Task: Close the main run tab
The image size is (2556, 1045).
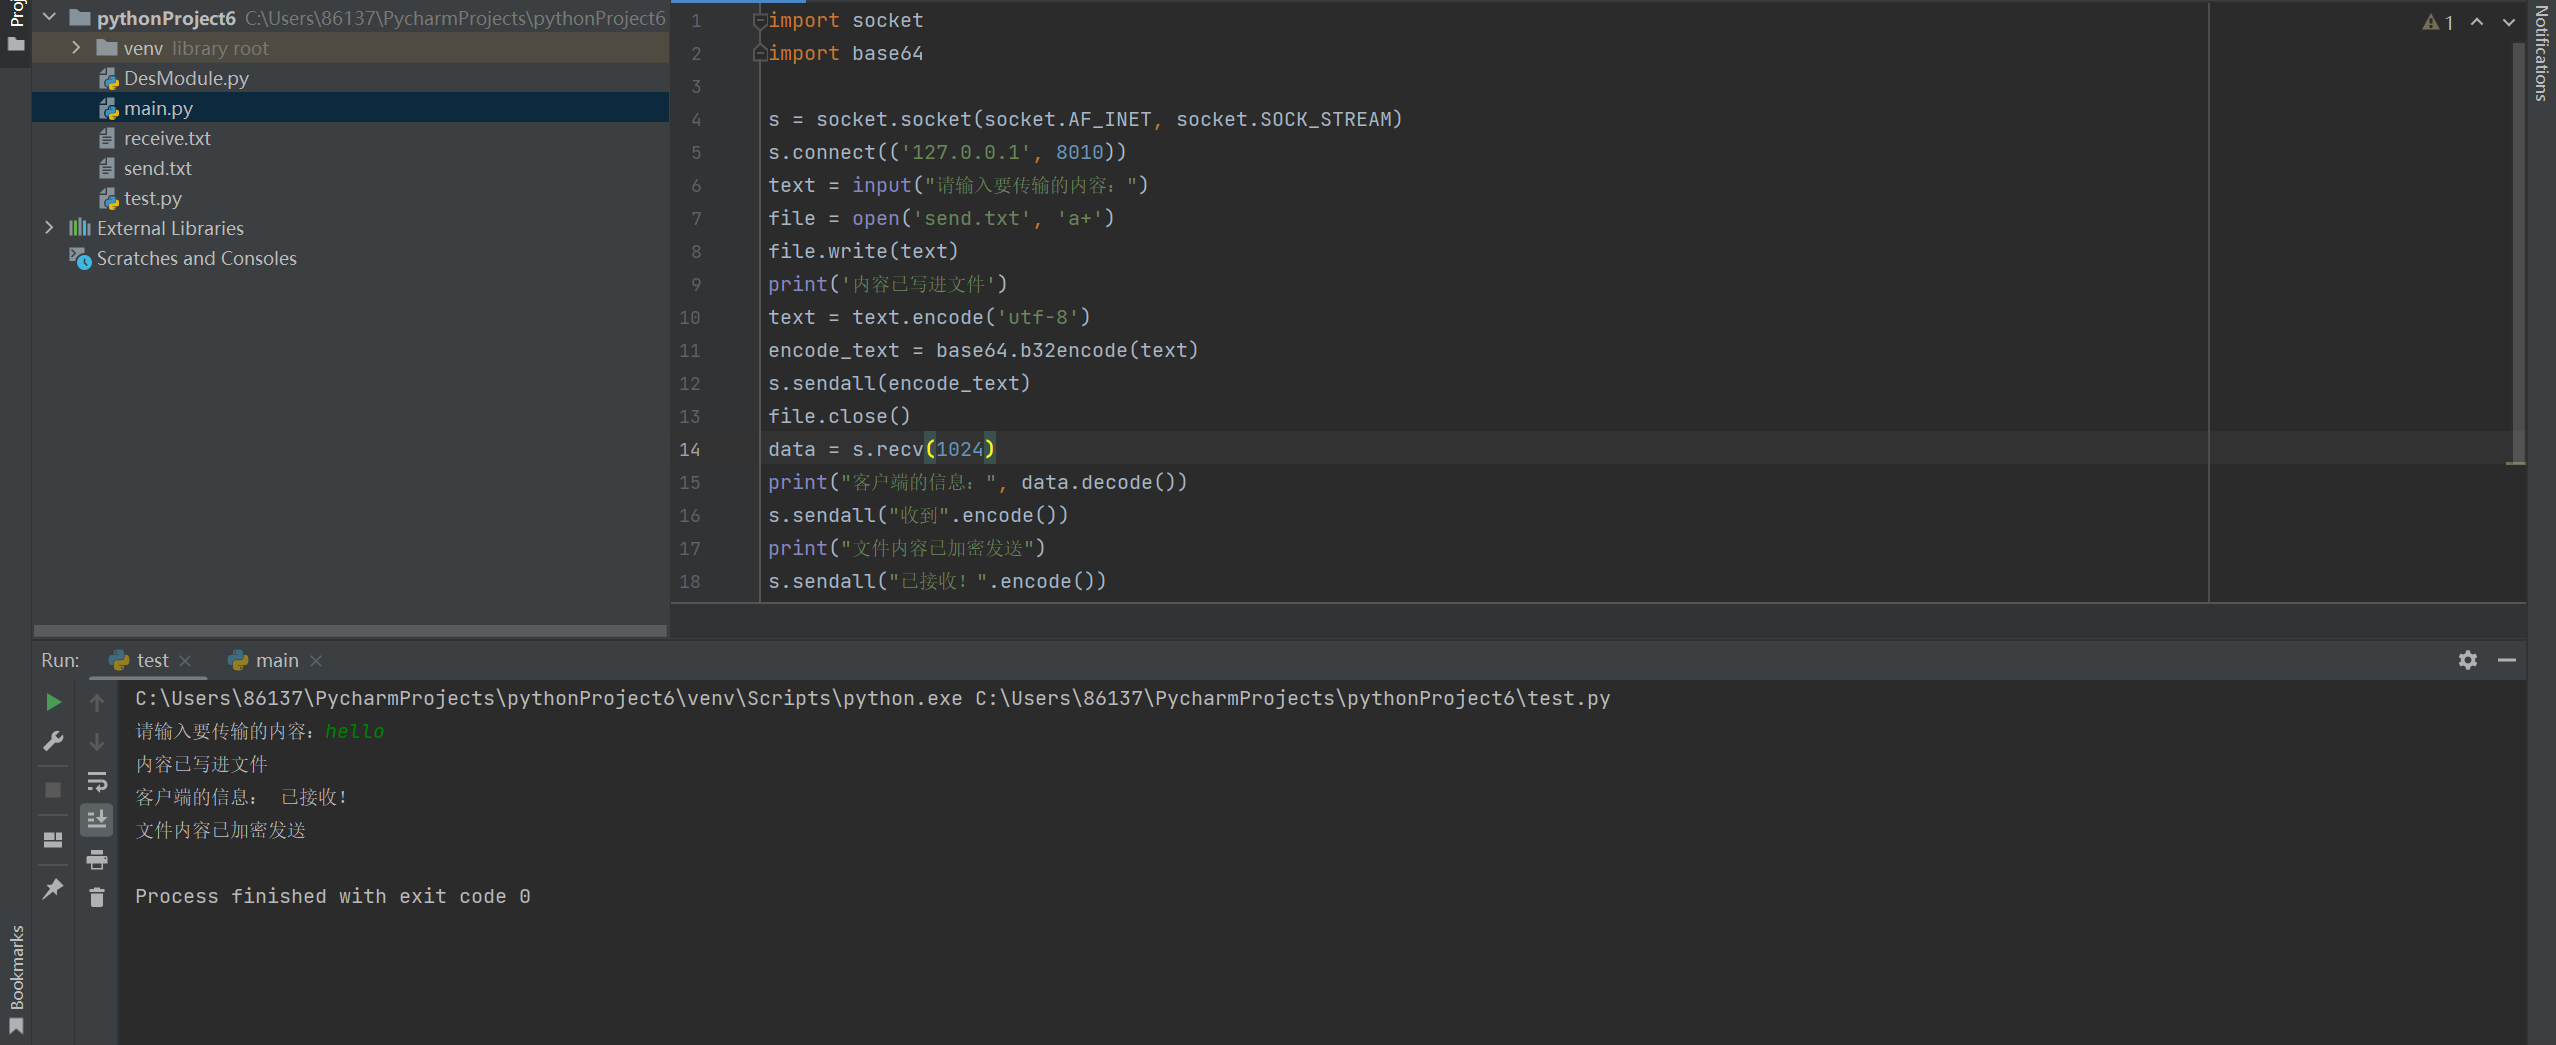Action: pos(316,660)
